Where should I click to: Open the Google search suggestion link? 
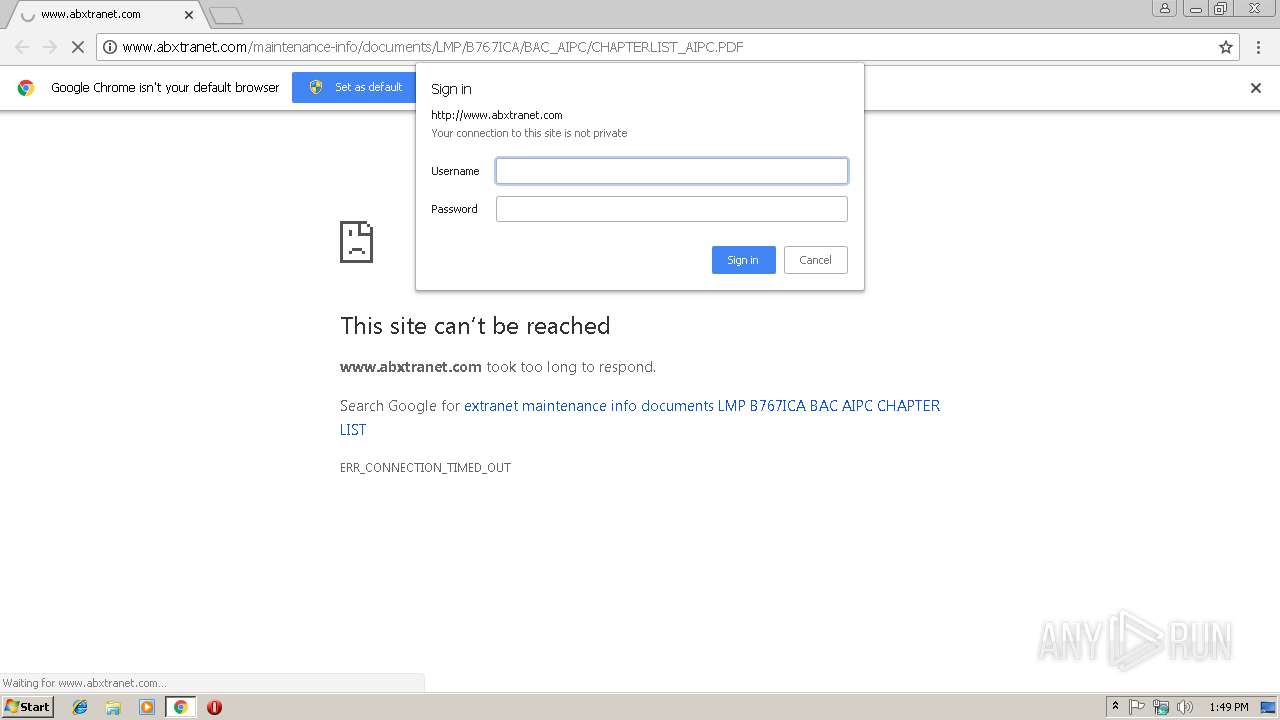tap(640, 417)
